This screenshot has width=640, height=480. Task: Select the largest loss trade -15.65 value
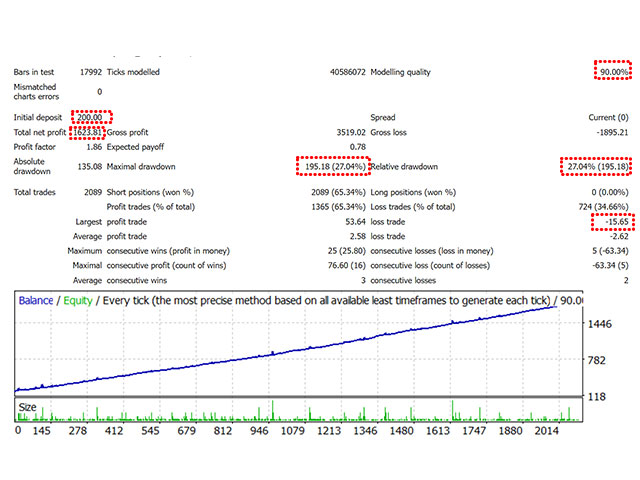611,222
